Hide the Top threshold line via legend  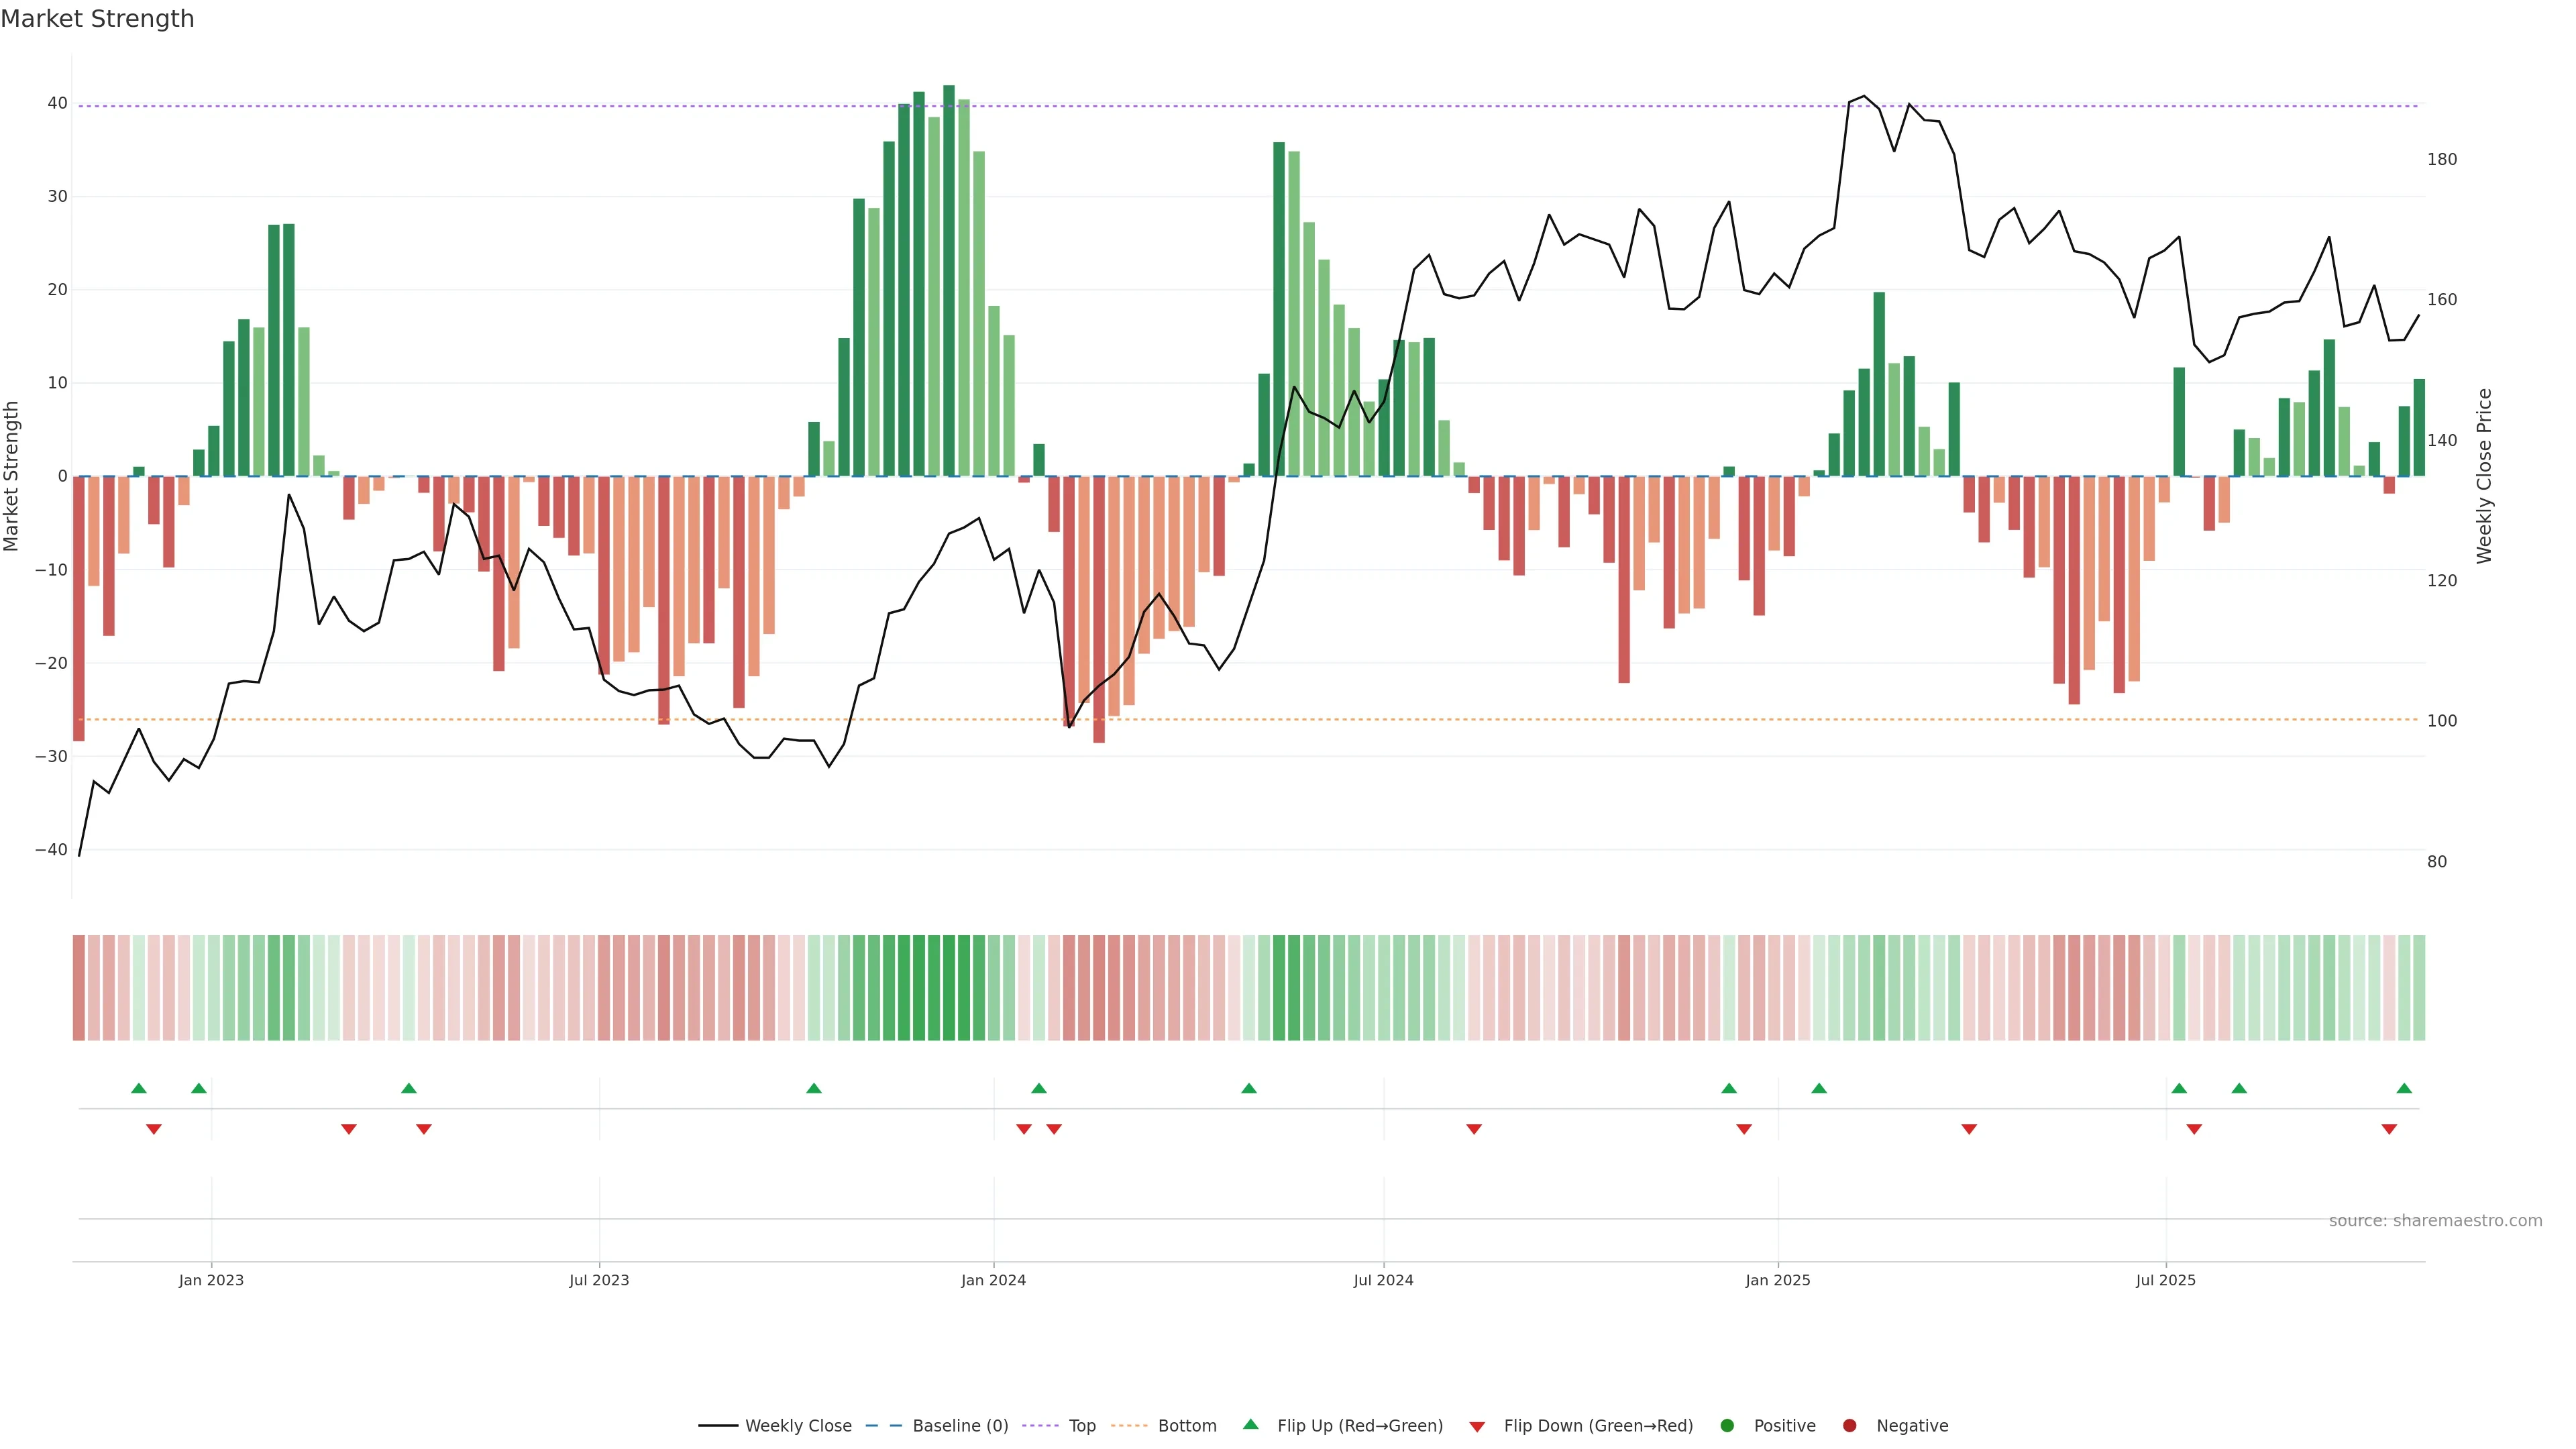click(x=1082, y=1425)
